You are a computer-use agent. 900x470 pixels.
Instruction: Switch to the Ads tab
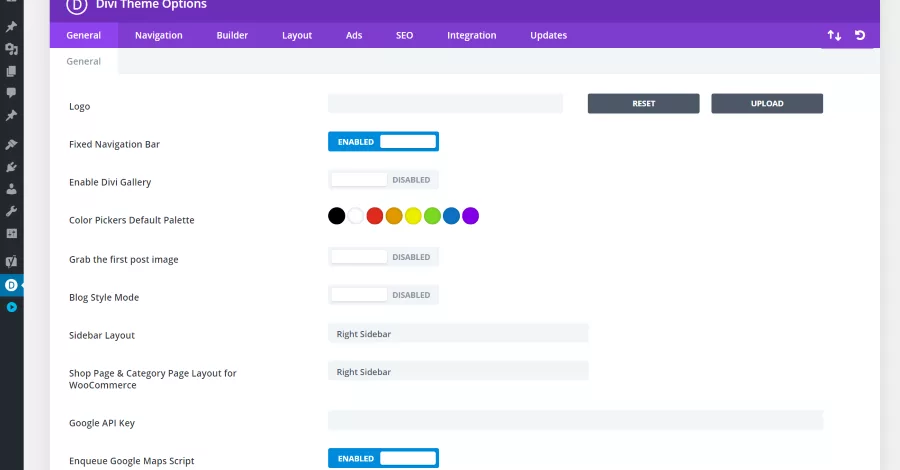tap(354, 36)
